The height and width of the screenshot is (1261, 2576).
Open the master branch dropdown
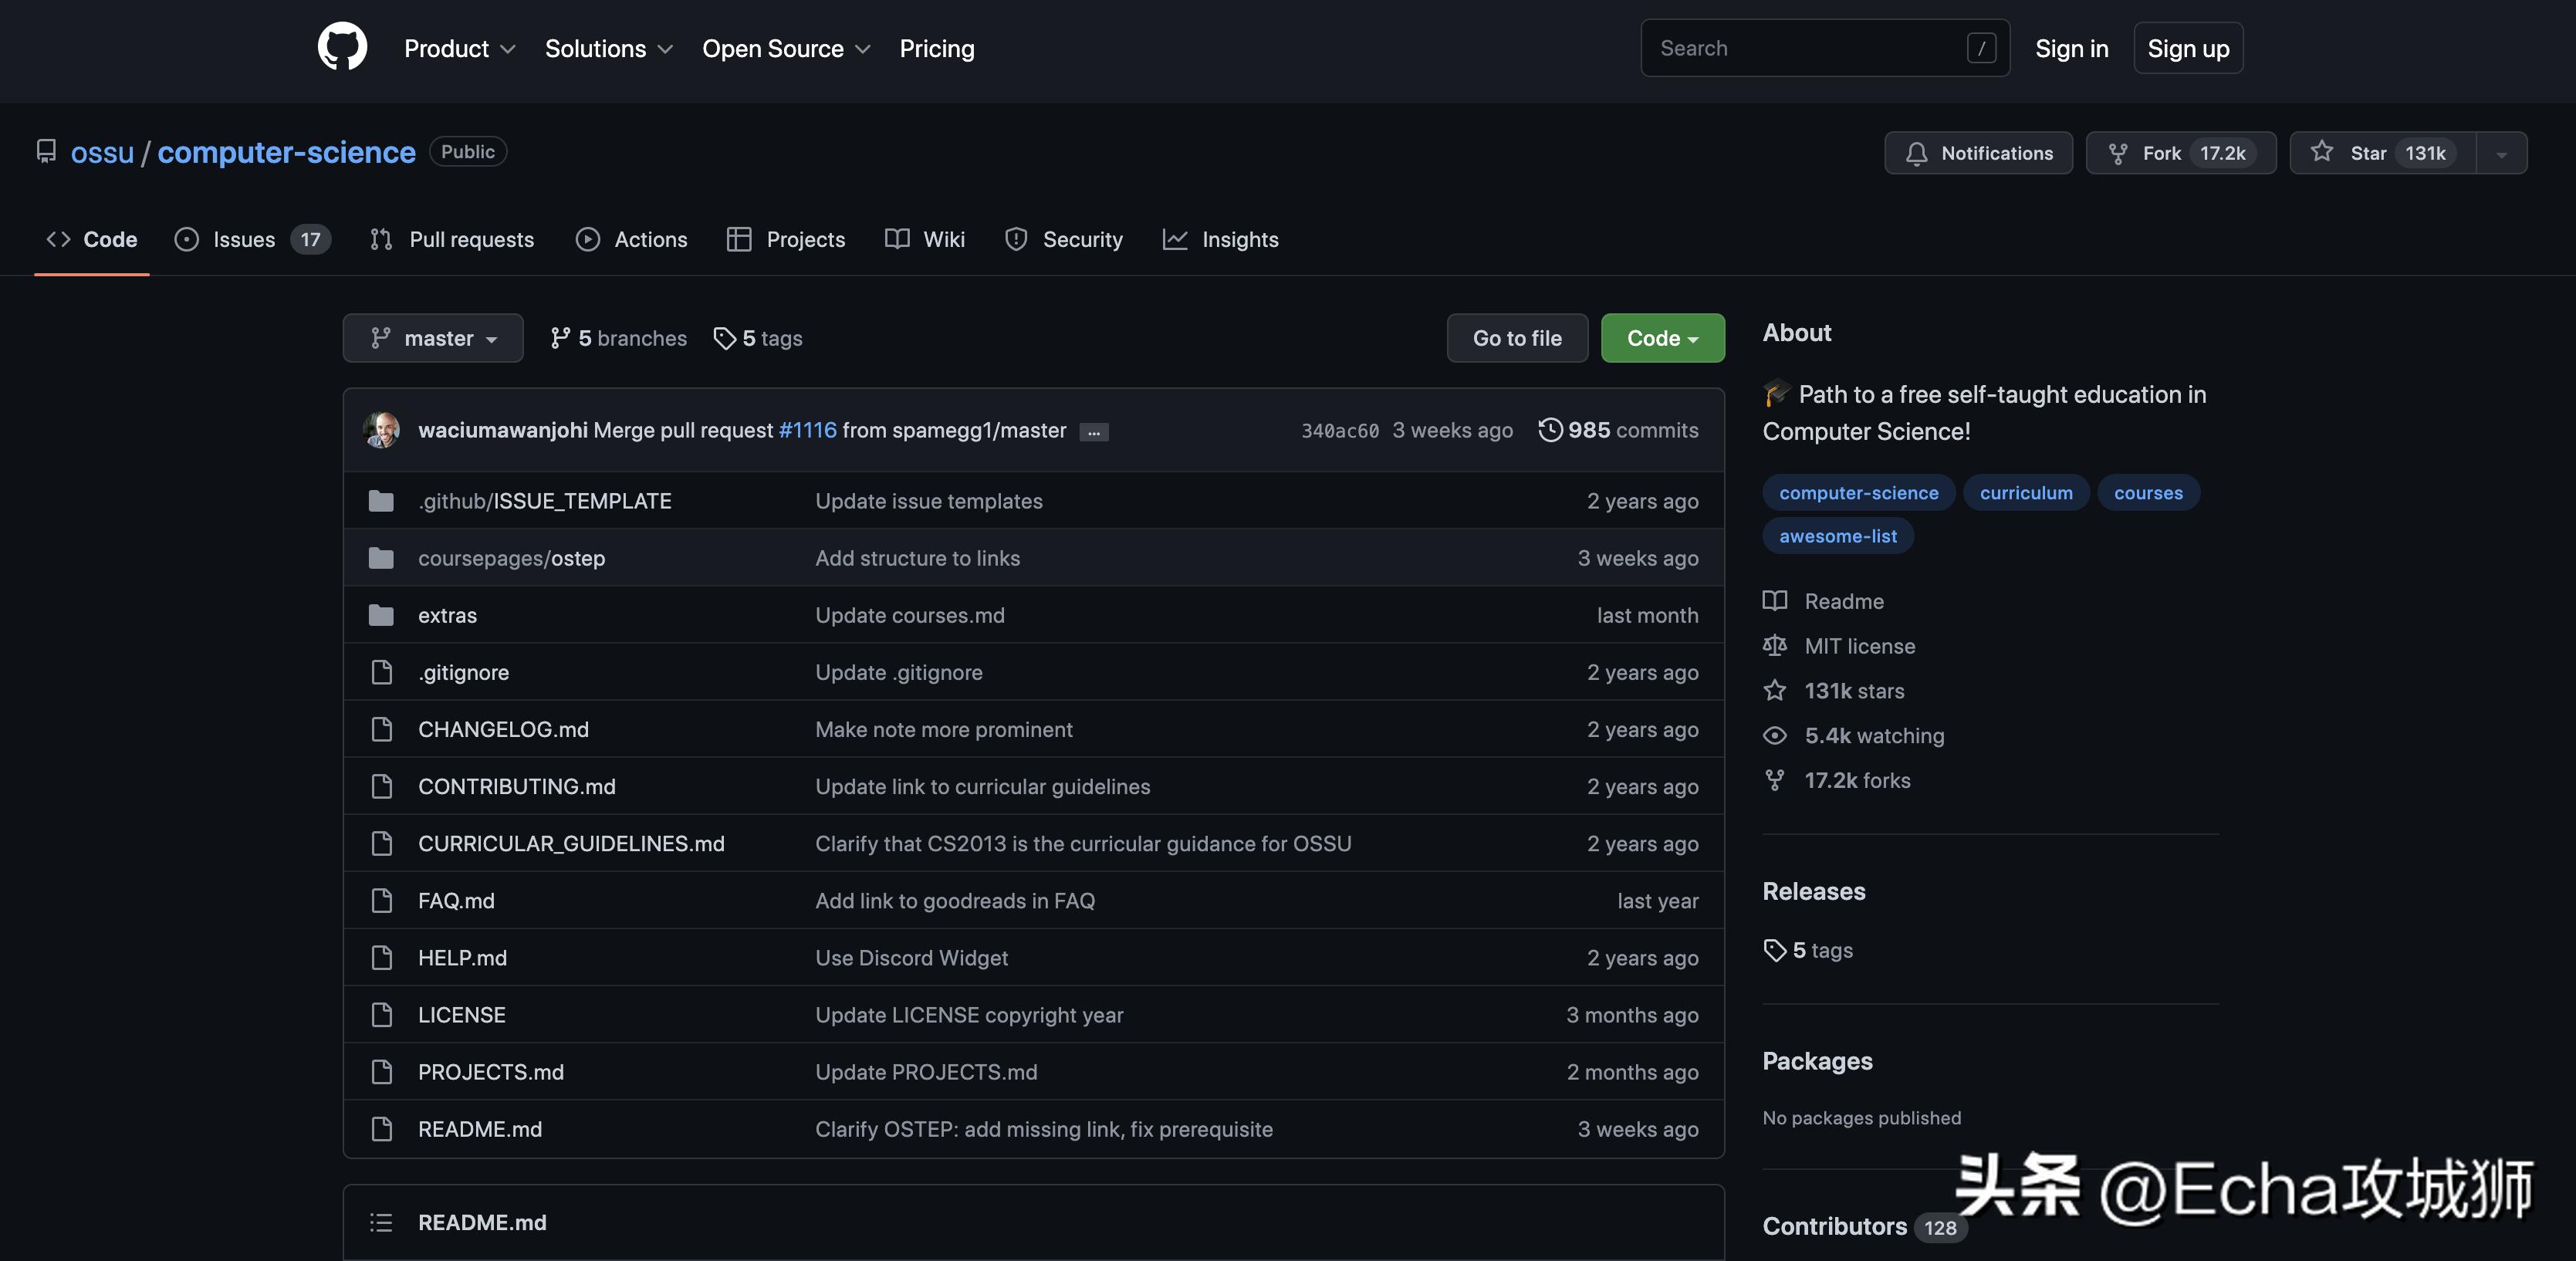[x=432, y=338]
